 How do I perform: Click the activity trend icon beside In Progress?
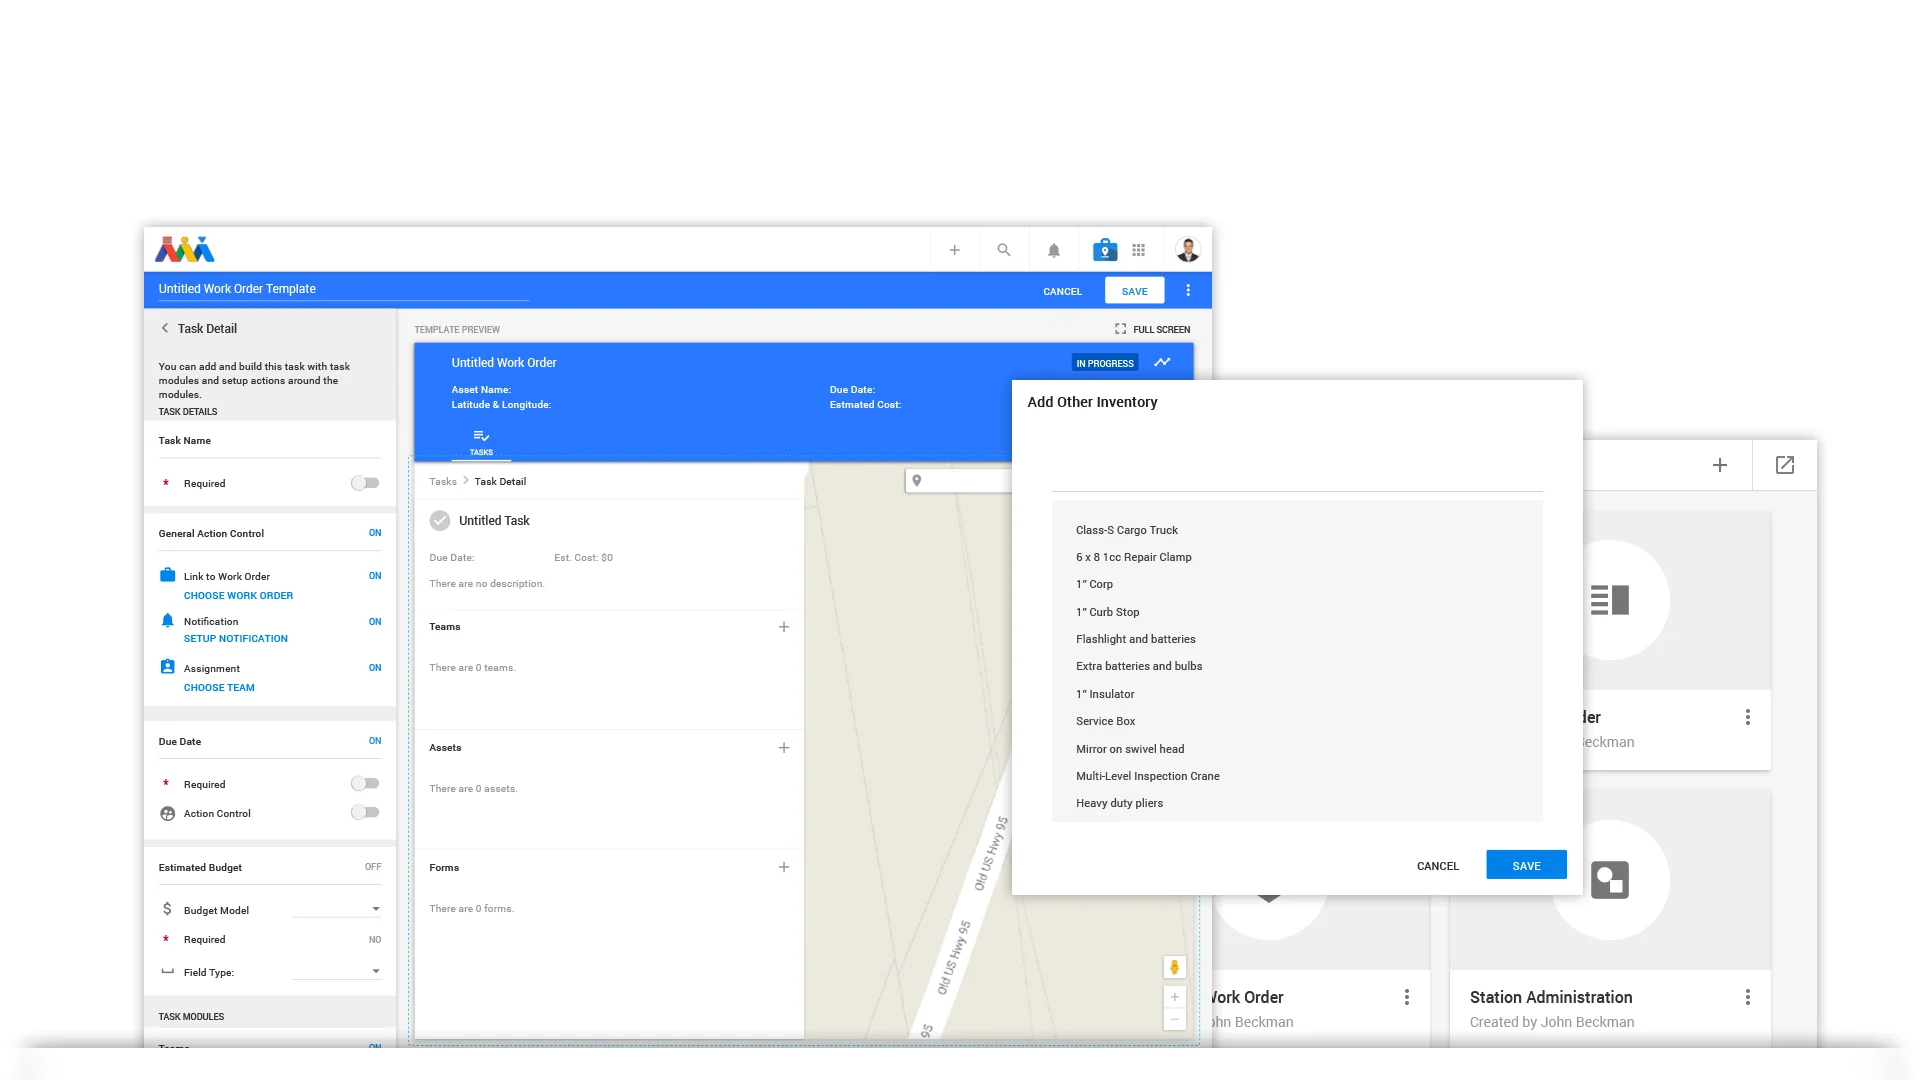1162,362
